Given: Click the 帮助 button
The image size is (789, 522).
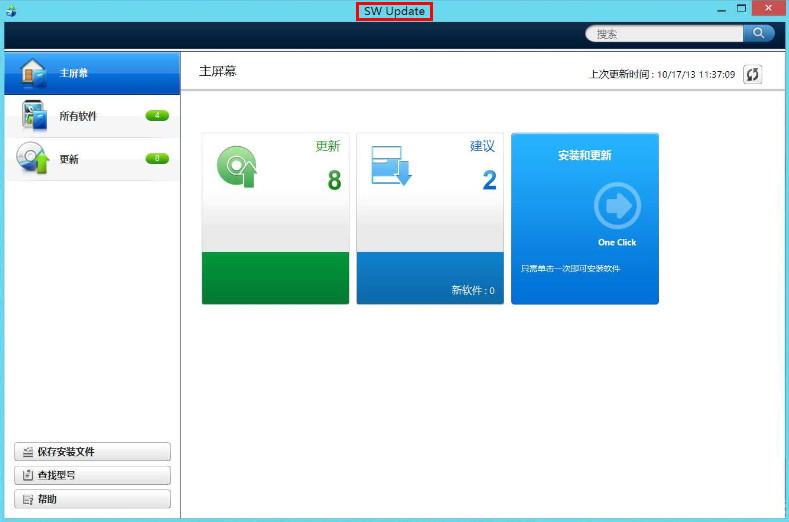Looking at the screenshot, I should pos(93,499).
